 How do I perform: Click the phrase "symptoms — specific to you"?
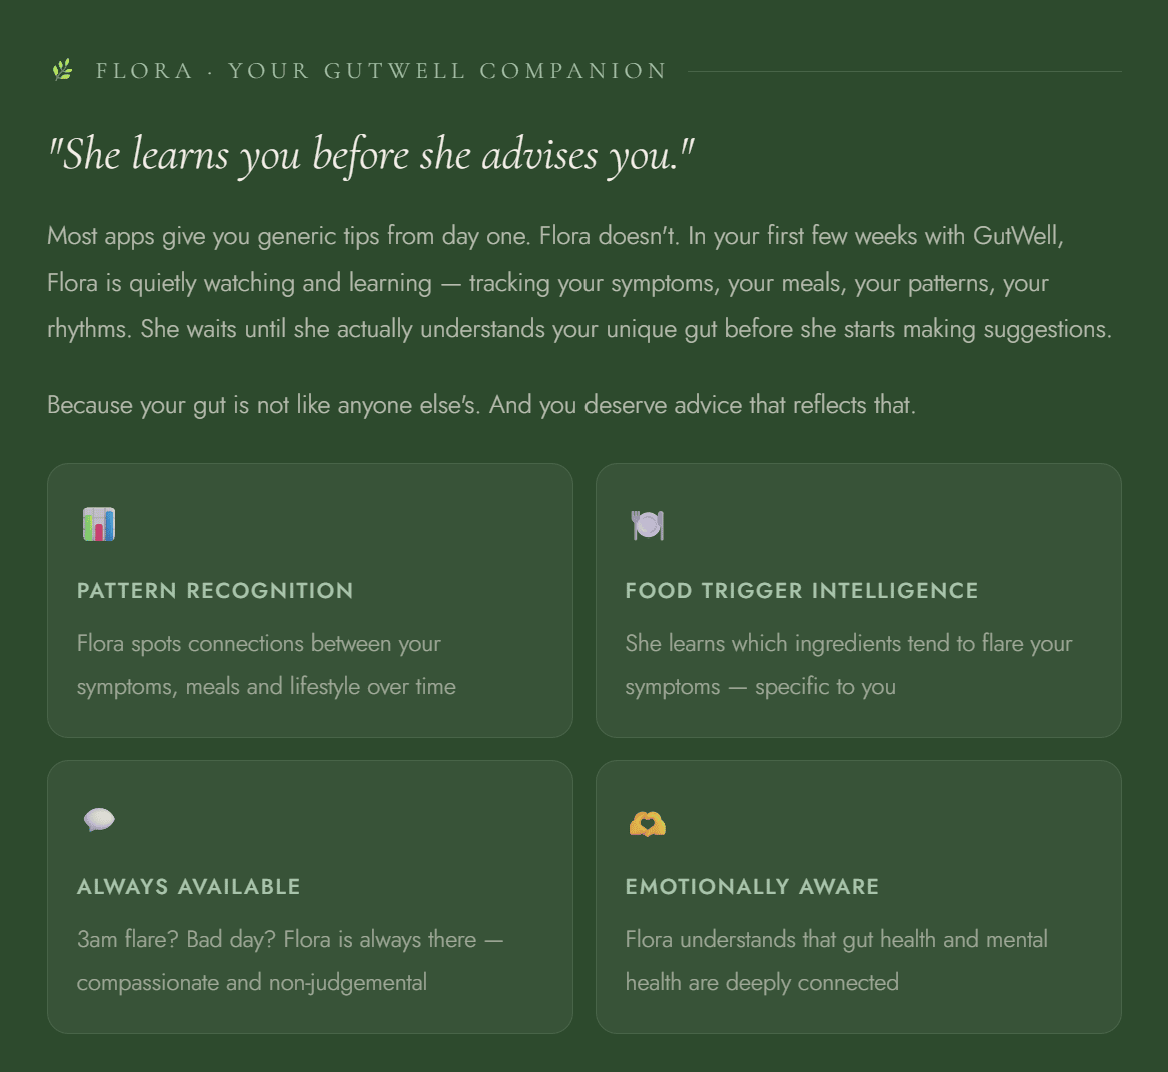pos(760,686)
